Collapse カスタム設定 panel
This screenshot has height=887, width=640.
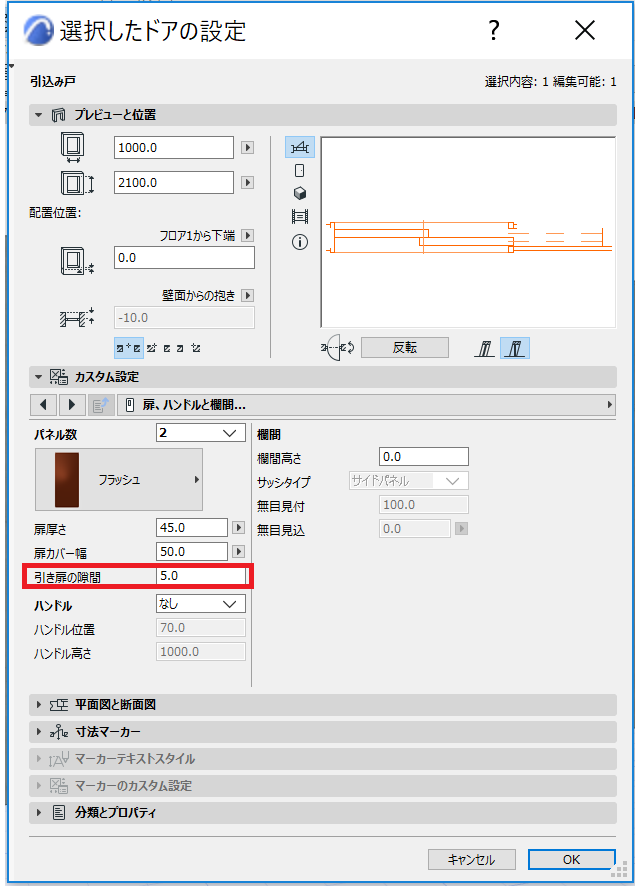(x=38, y=377)
